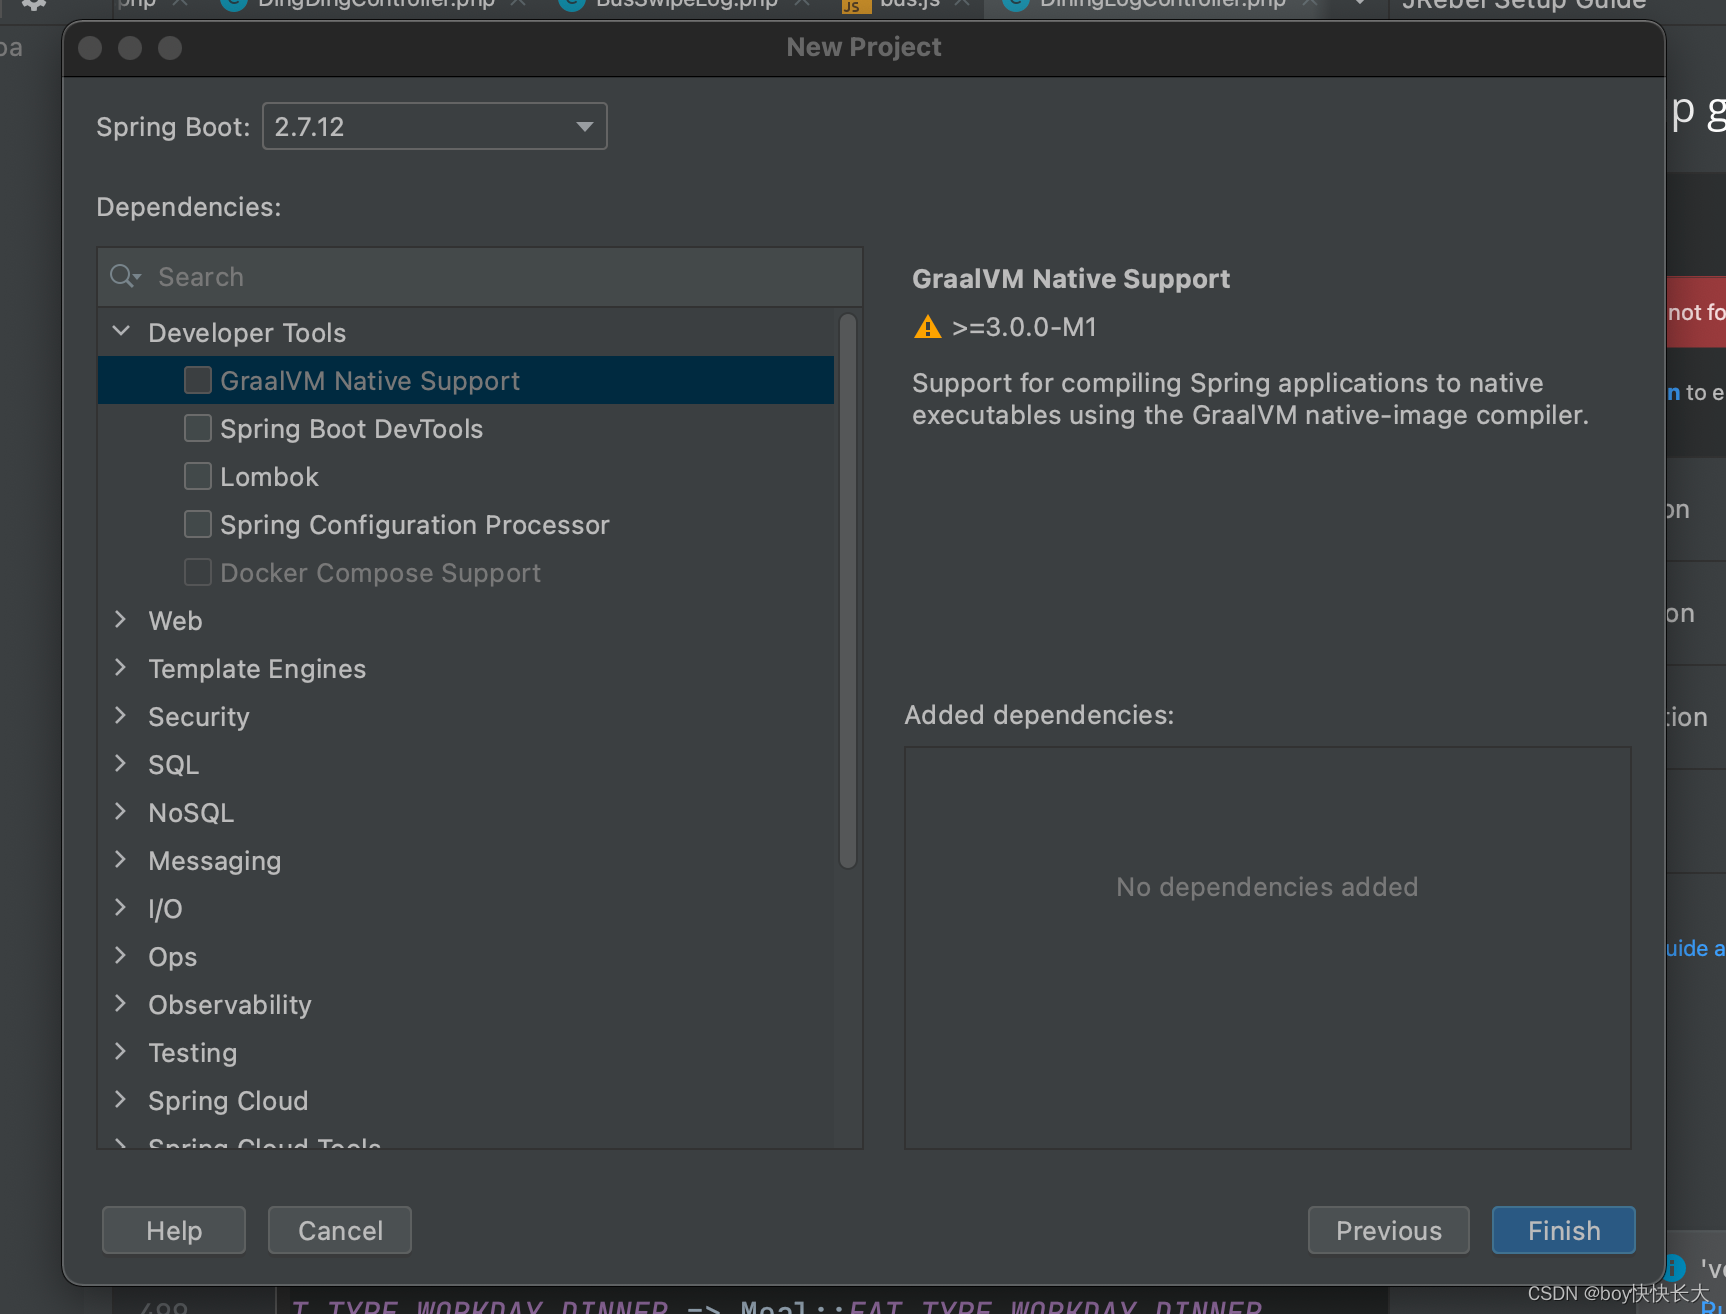
Task: Click the Cancel button
Action: (340, 1230)
